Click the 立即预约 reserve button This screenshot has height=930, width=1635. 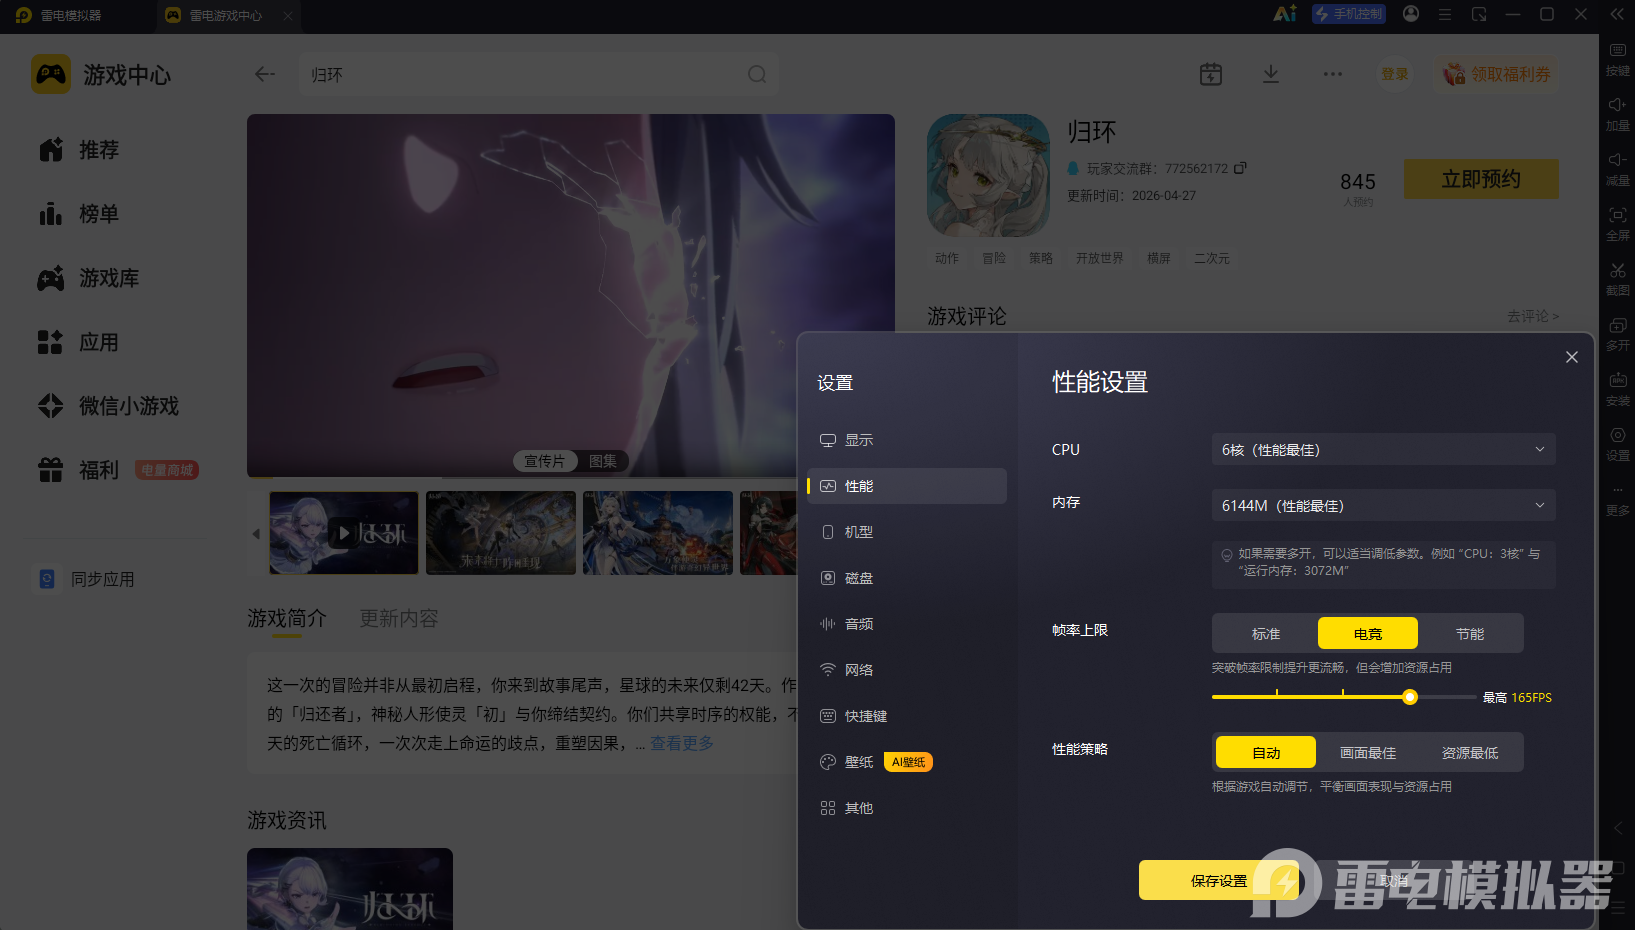[1481, 179]
